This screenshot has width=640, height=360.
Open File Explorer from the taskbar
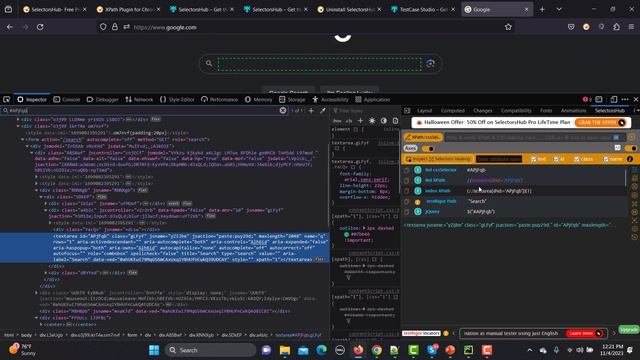(x=285, y=350)
